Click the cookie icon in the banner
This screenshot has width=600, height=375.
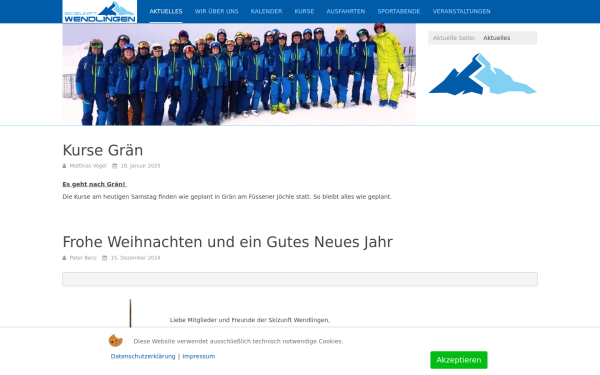click(116, 340)
